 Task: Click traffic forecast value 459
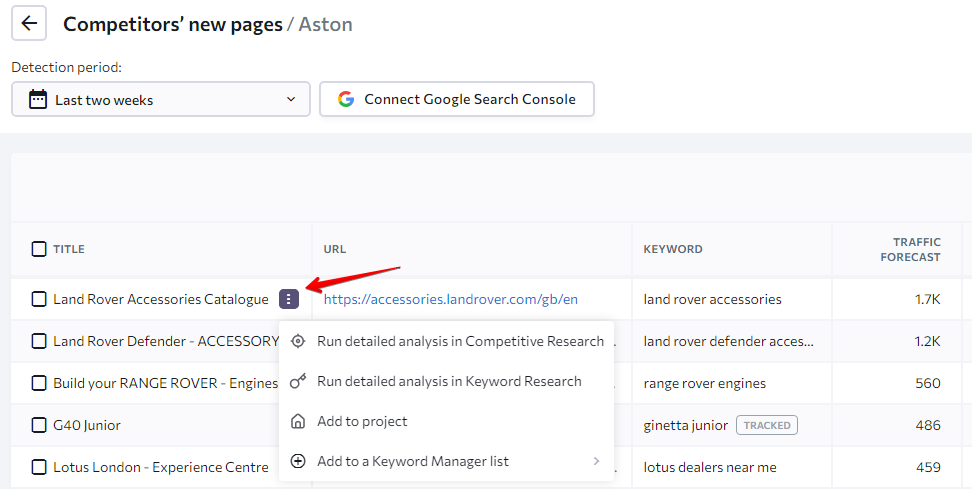click(928, 467)
